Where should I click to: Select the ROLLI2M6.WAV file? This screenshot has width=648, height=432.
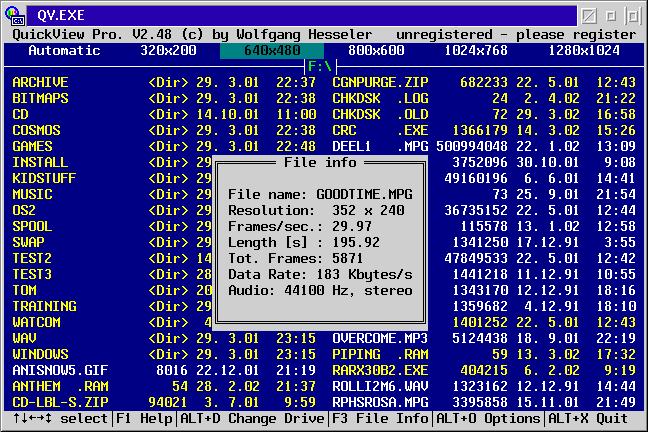[x=484, y=387]
